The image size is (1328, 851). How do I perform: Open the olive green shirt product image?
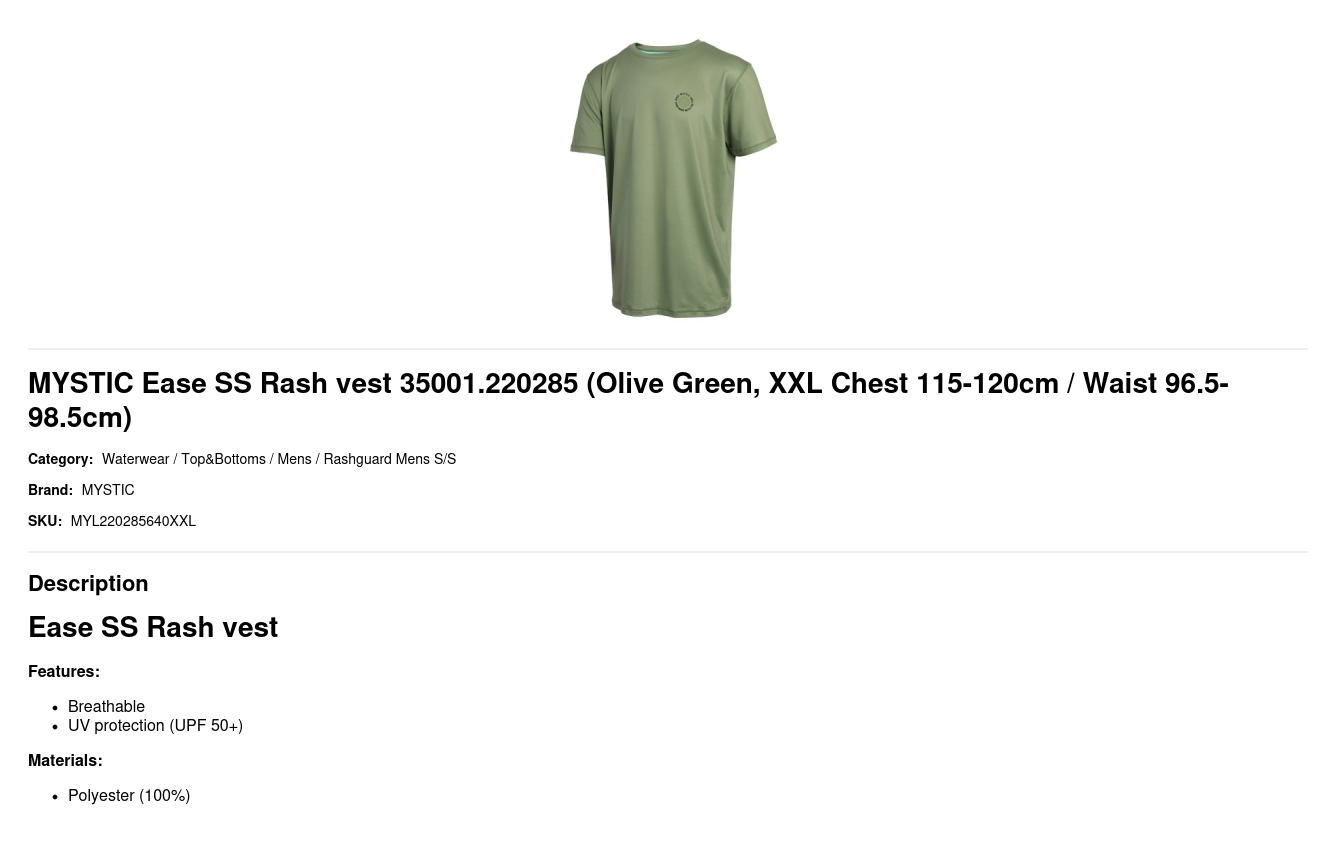pos(673,178)
